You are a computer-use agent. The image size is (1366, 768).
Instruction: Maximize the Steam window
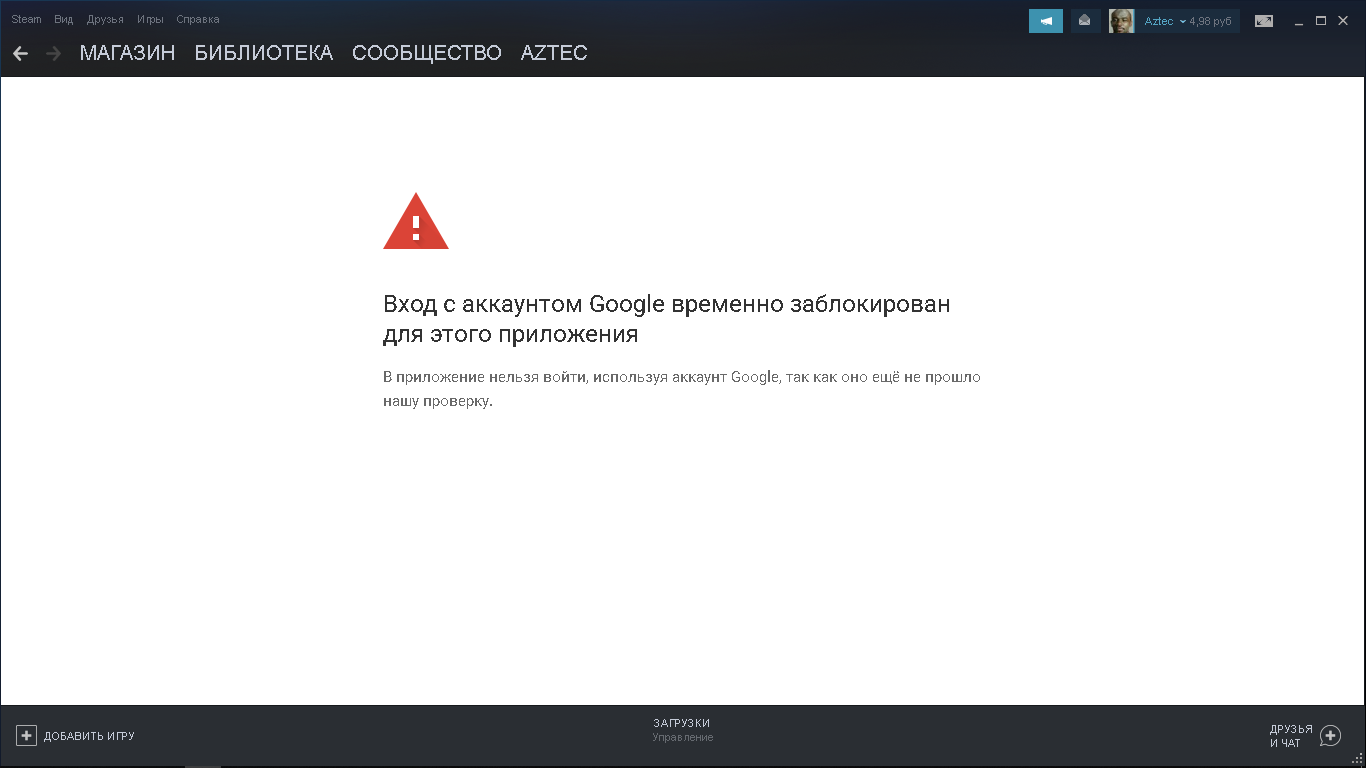(x=1321, y=21)
